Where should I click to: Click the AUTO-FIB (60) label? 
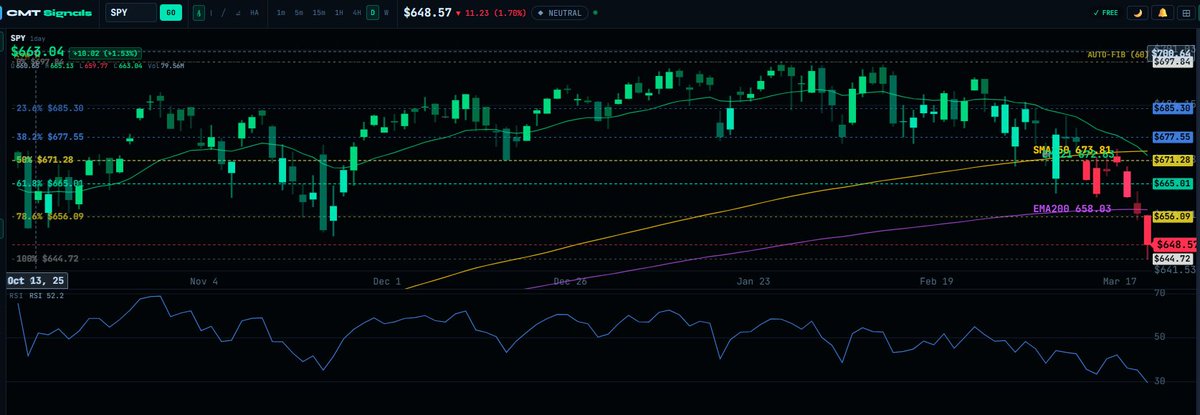(1117, 54)
